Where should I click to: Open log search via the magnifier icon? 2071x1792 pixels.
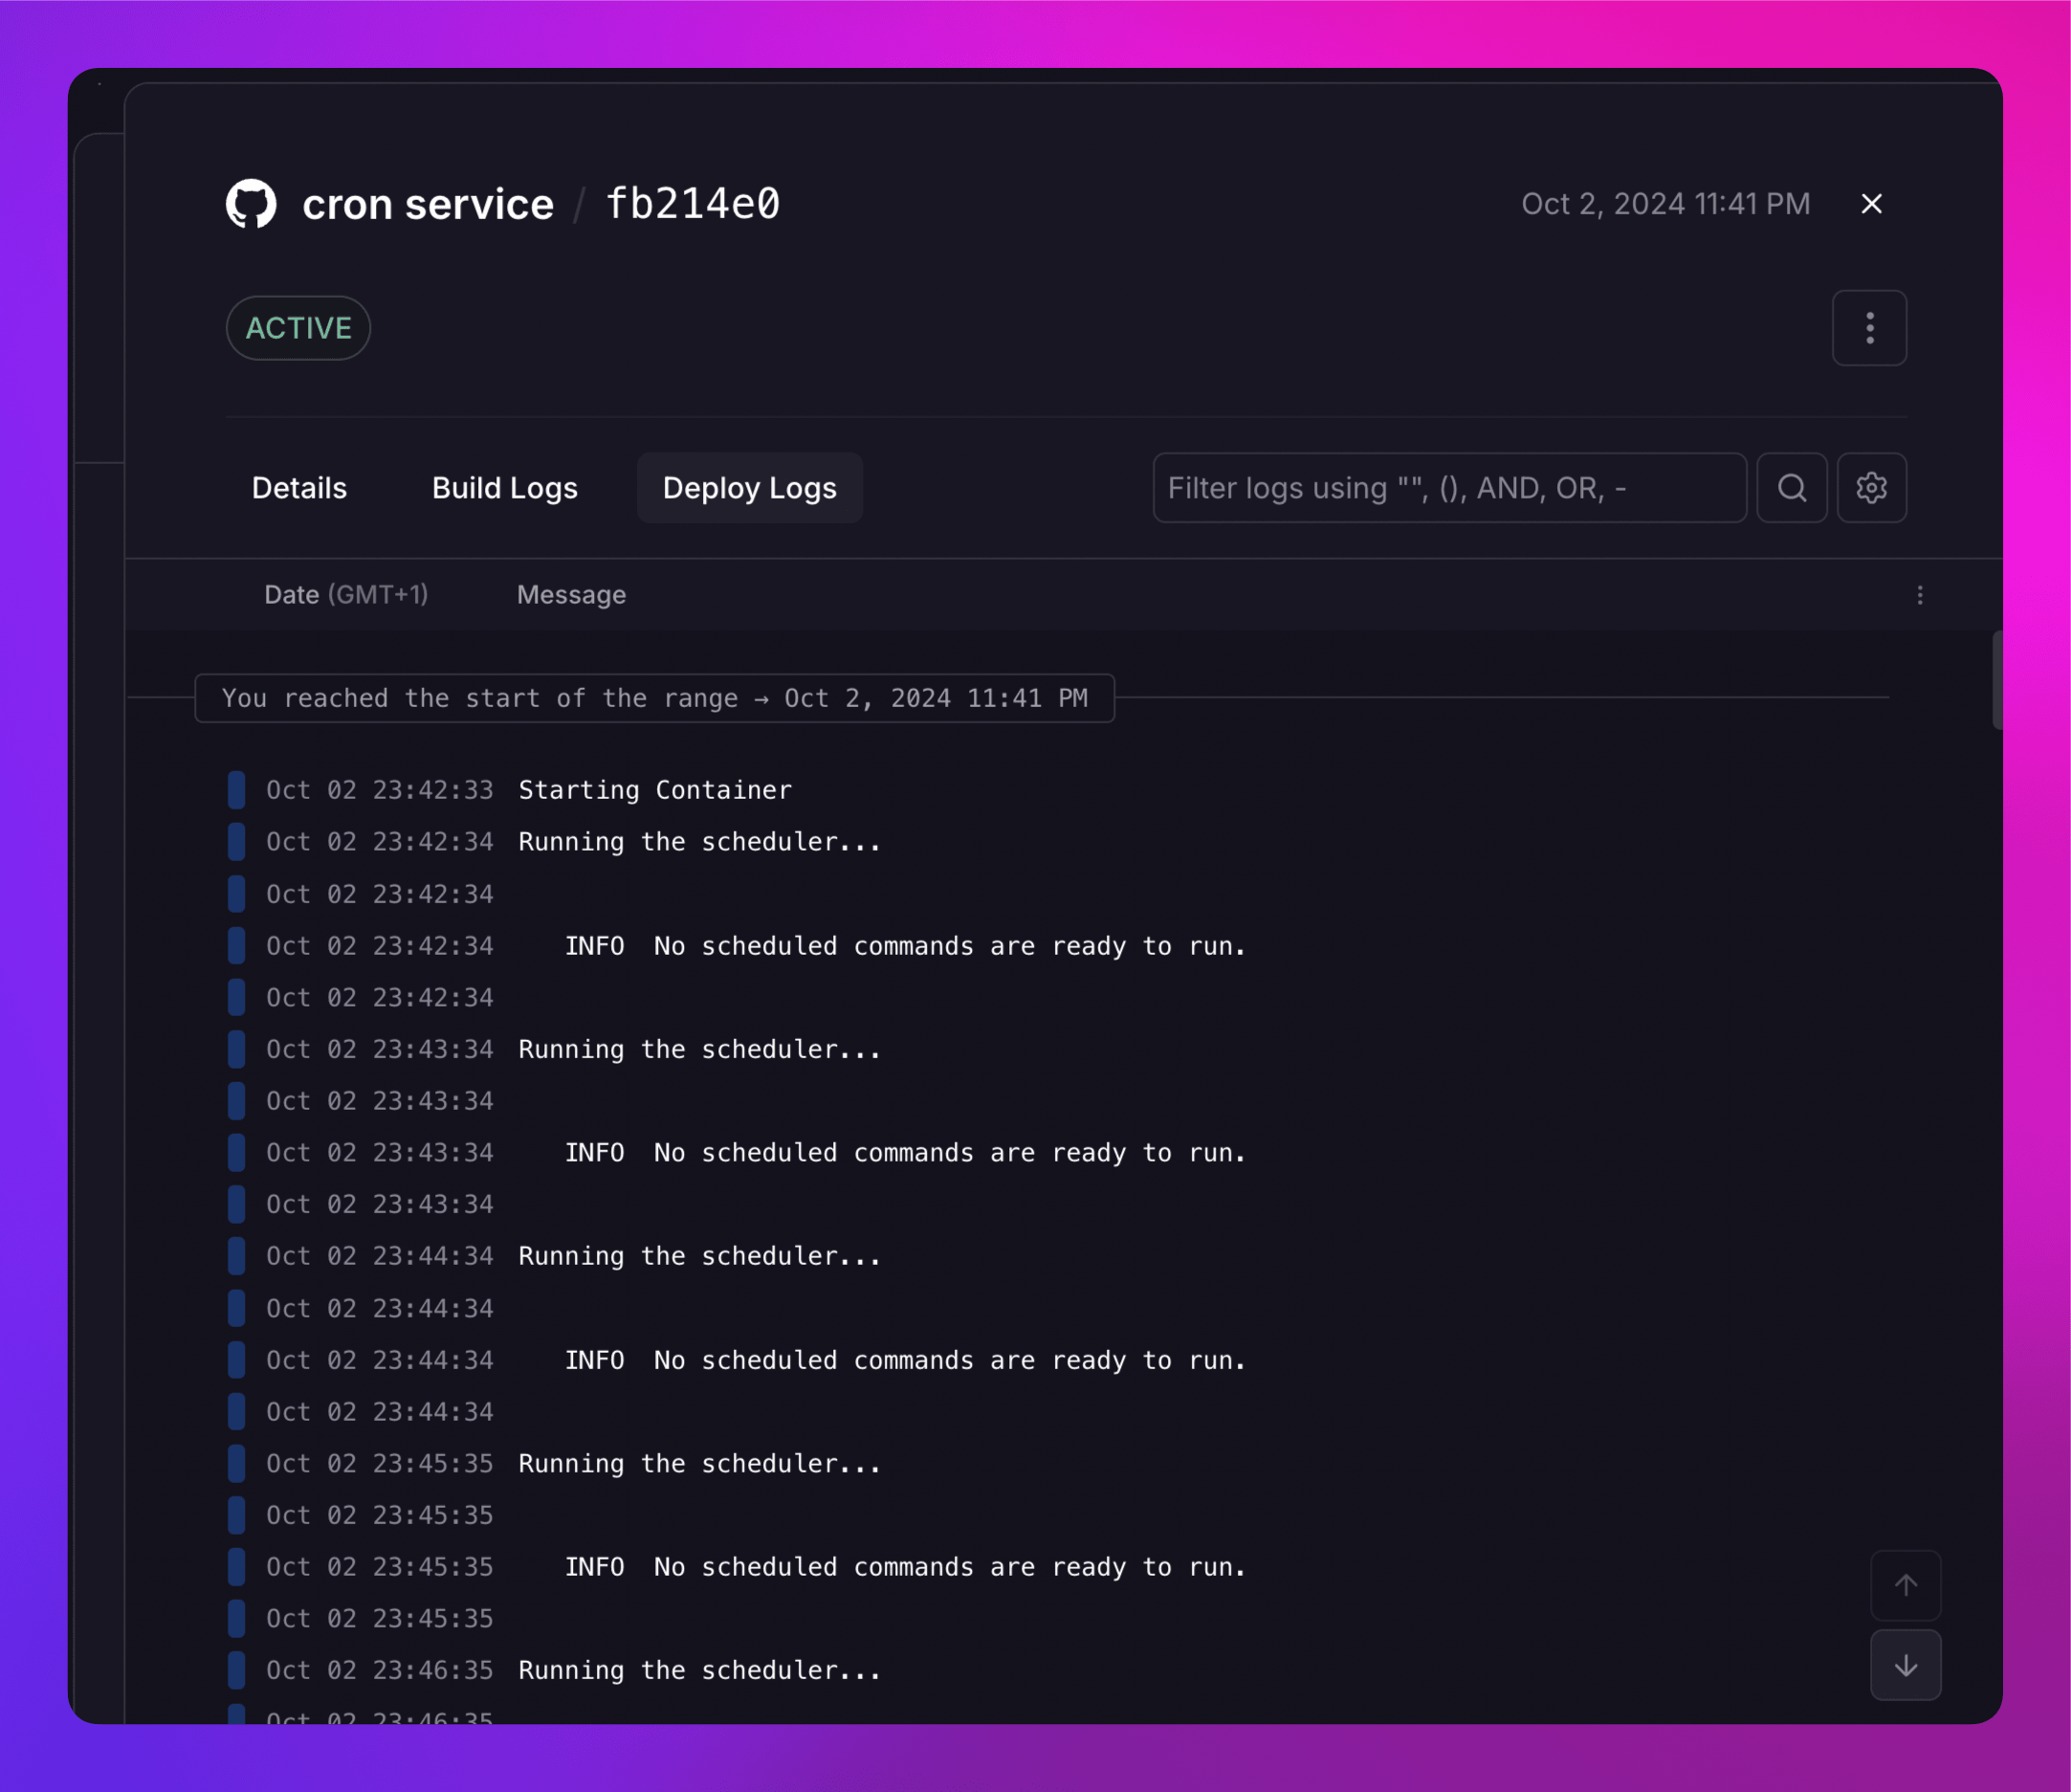[x=1791, y=488]
